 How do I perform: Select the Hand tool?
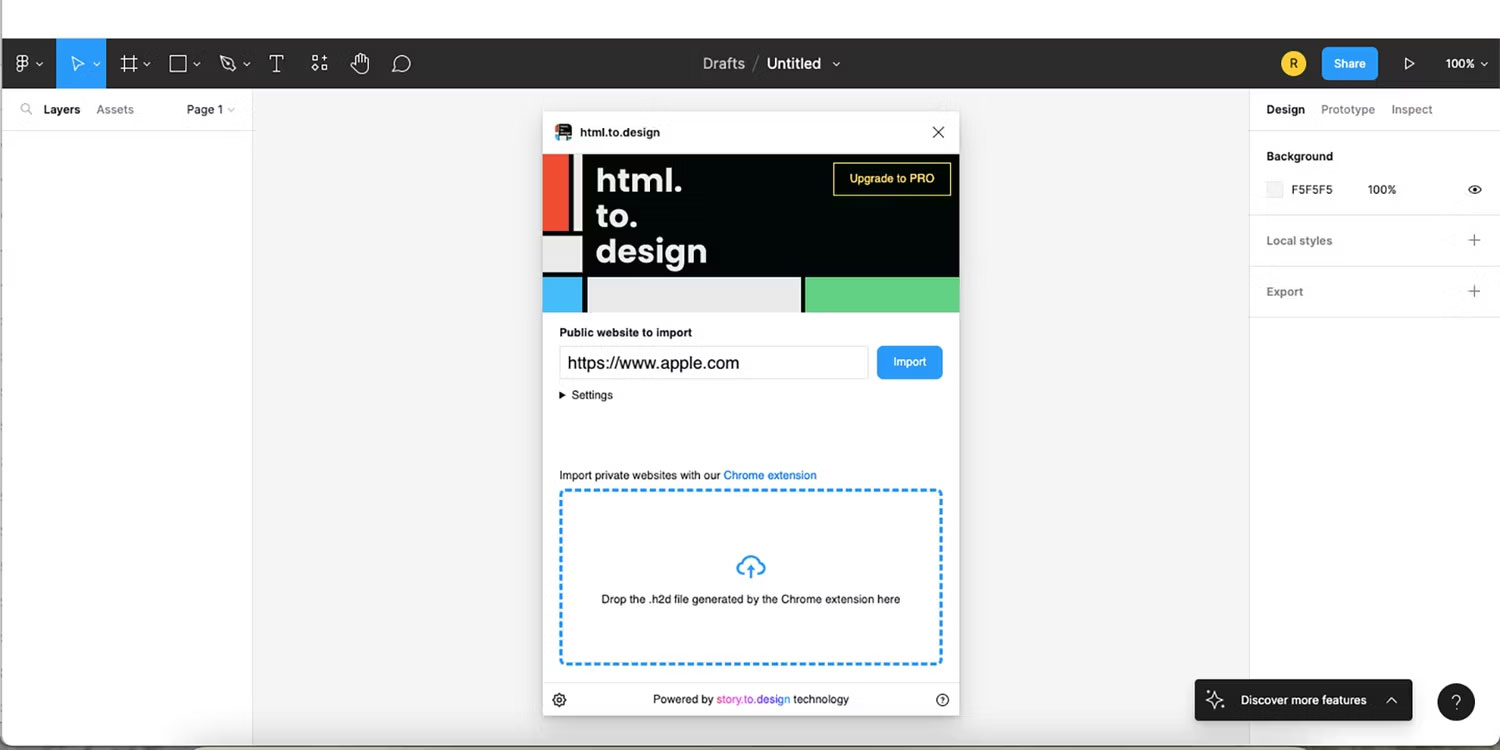click(360, 64)
